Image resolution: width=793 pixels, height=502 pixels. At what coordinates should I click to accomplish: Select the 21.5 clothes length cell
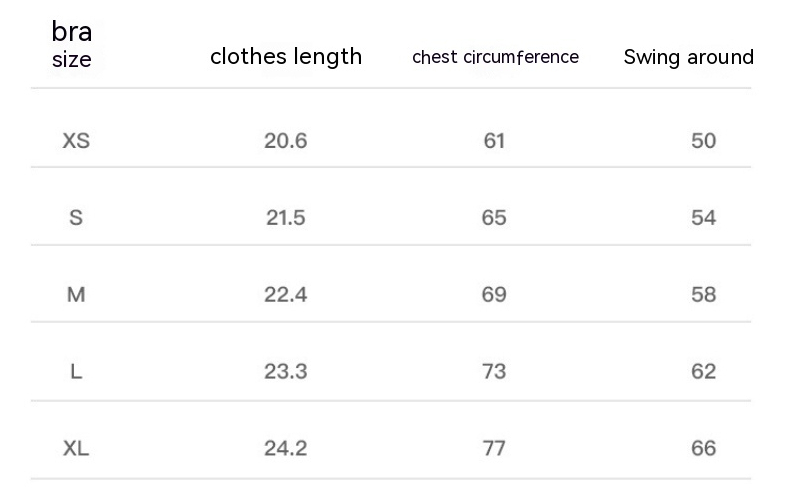(x=285, y=217)
